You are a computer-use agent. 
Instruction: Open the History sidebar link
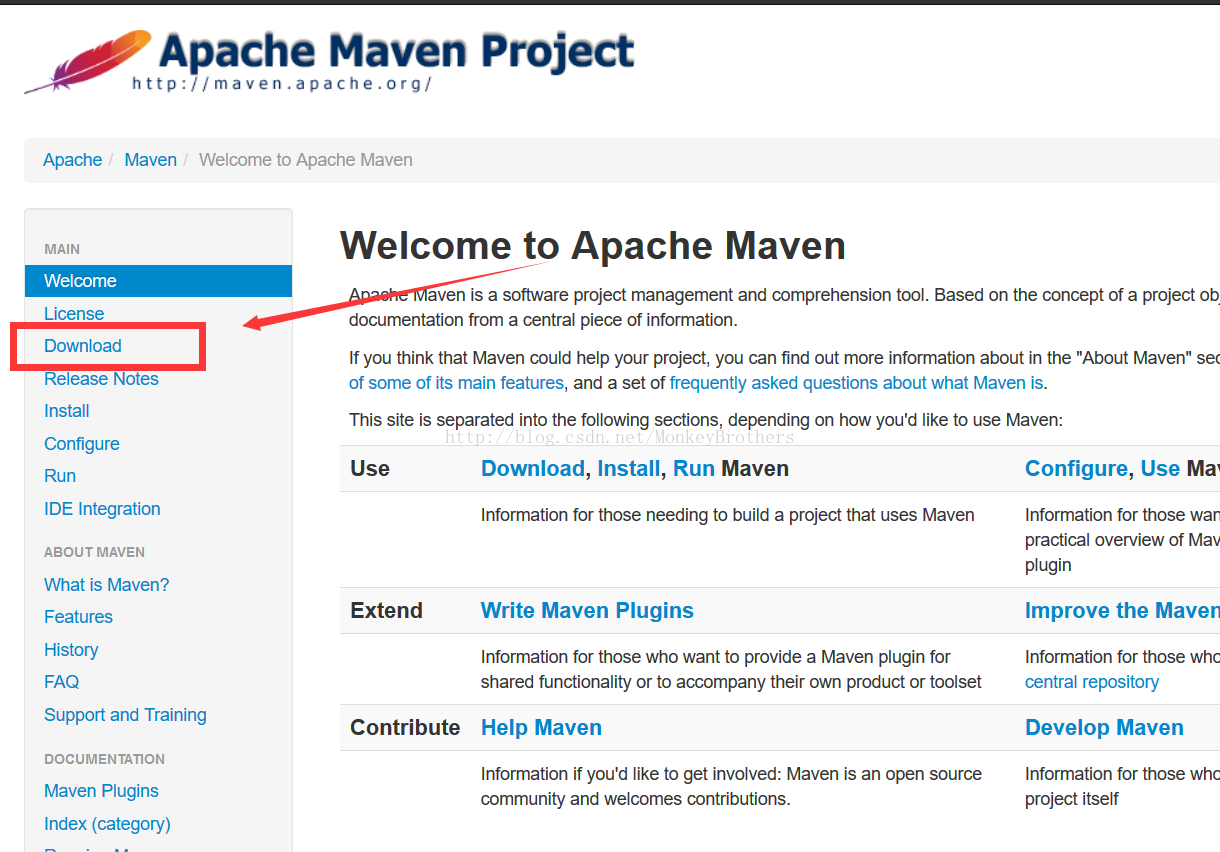71,650
